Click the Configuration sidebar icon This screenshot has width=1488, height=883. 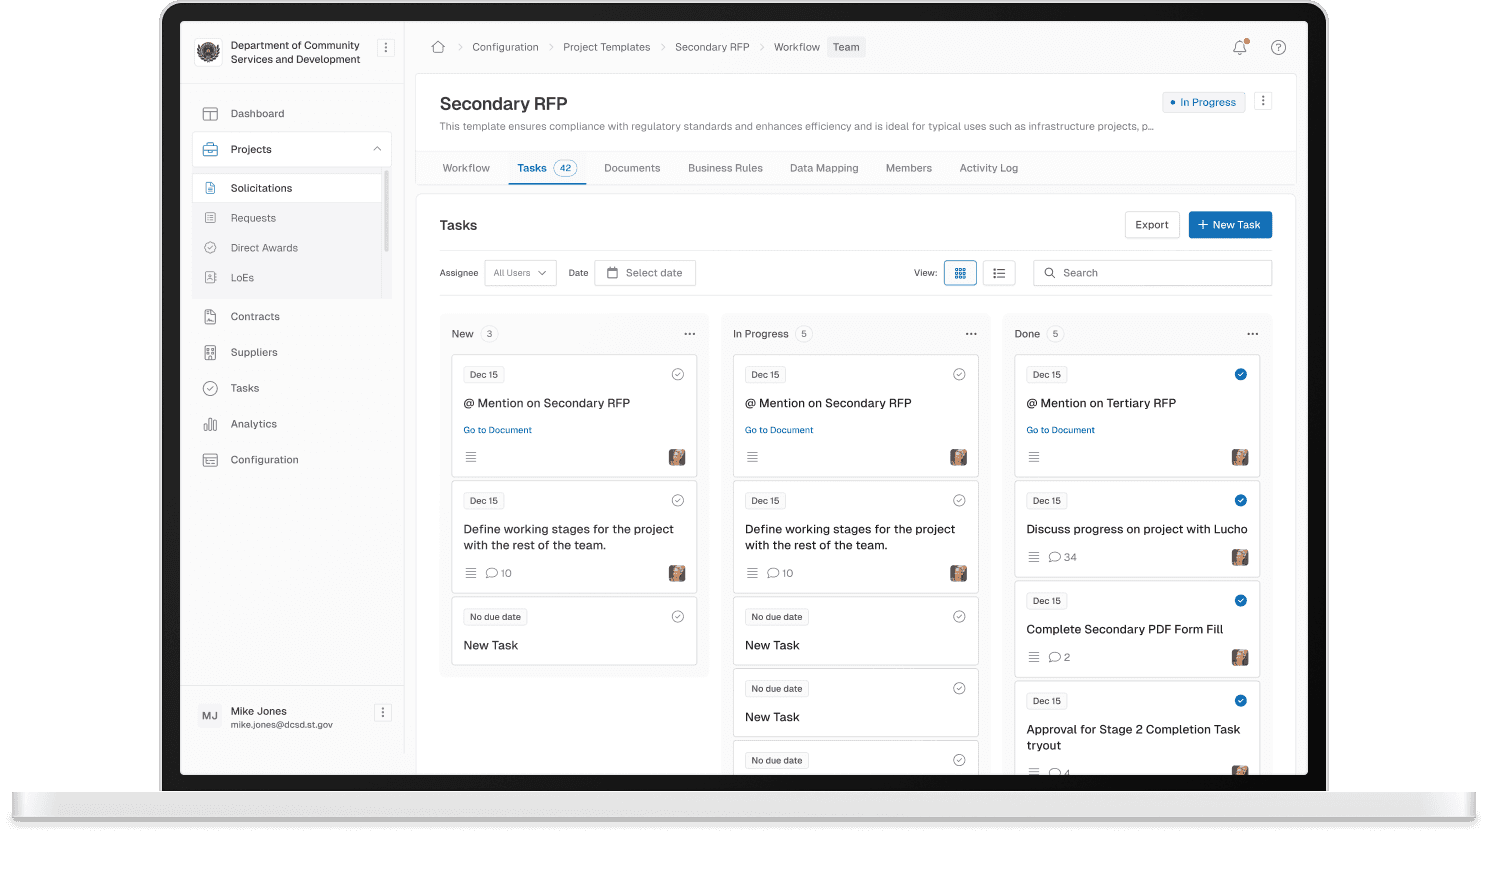point(210,460)
